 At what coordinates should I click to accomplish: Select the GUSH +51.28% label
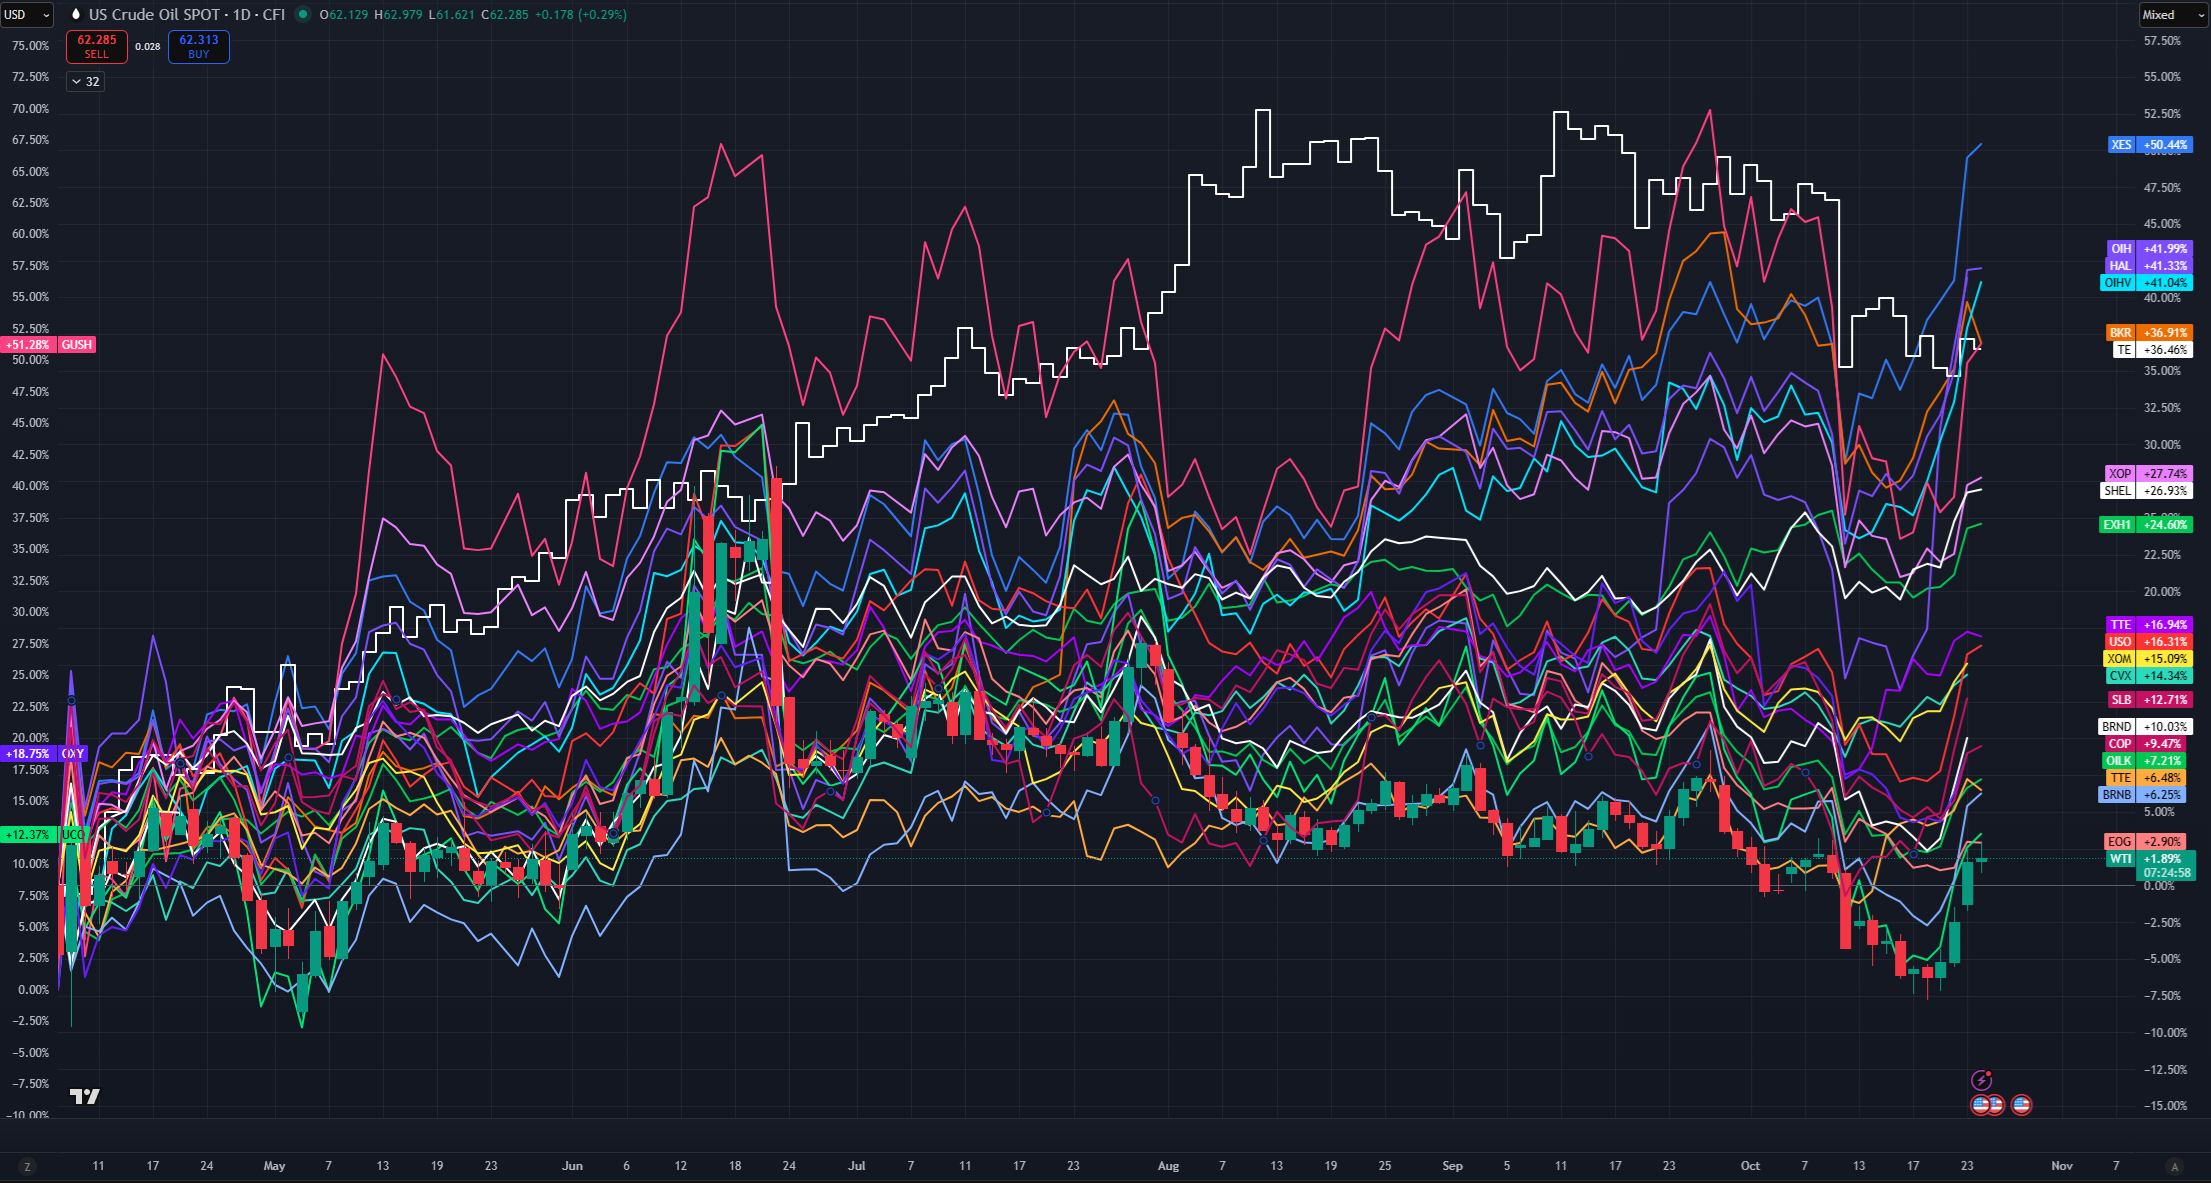pos(50,345)
